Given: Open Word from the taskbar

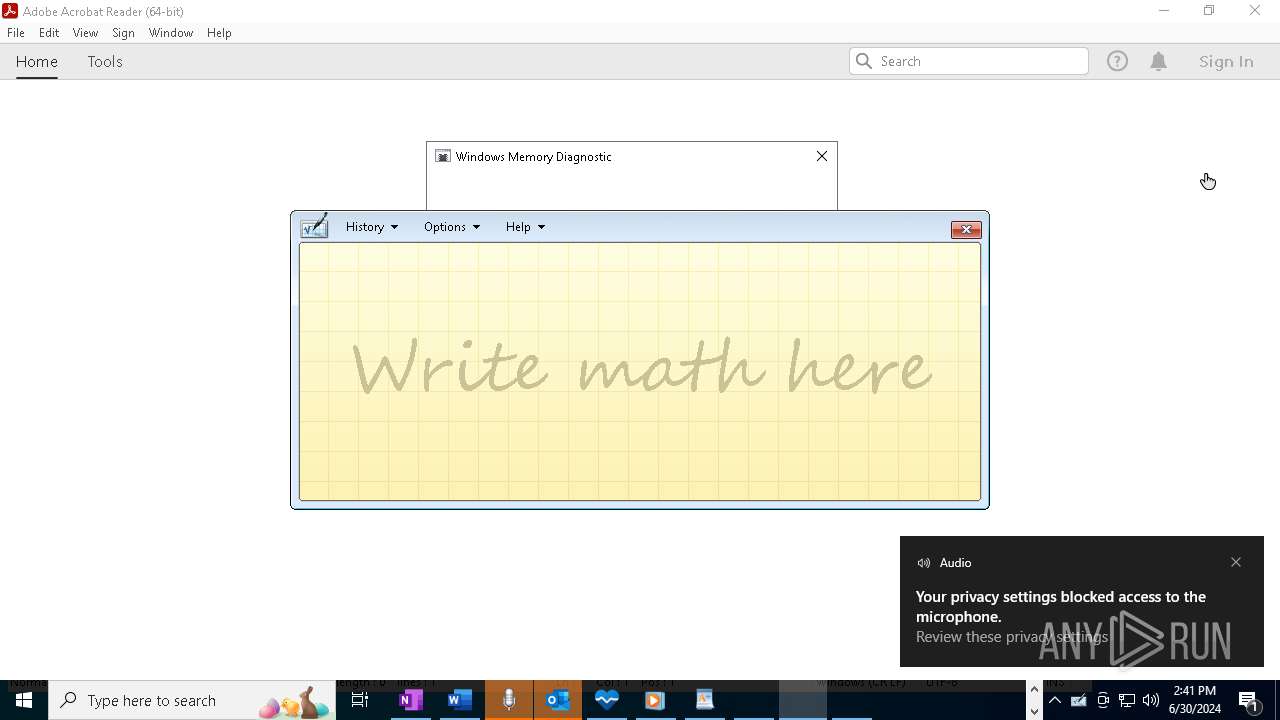Looking at the screenshot, I should (459, 700).
